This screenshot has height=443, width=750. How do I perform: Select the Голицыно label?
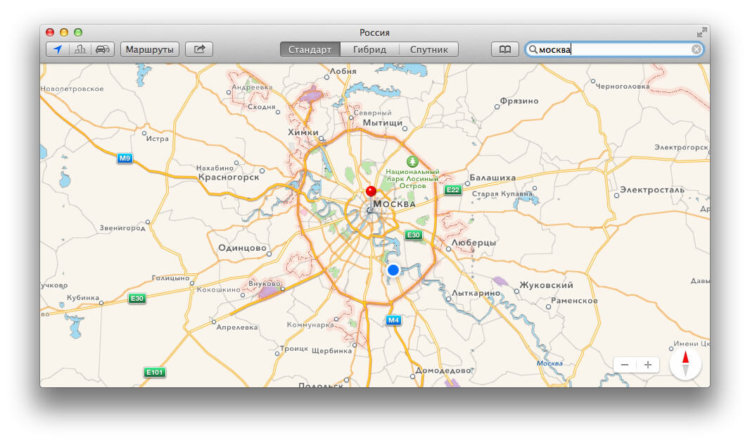tap(170, 277)
